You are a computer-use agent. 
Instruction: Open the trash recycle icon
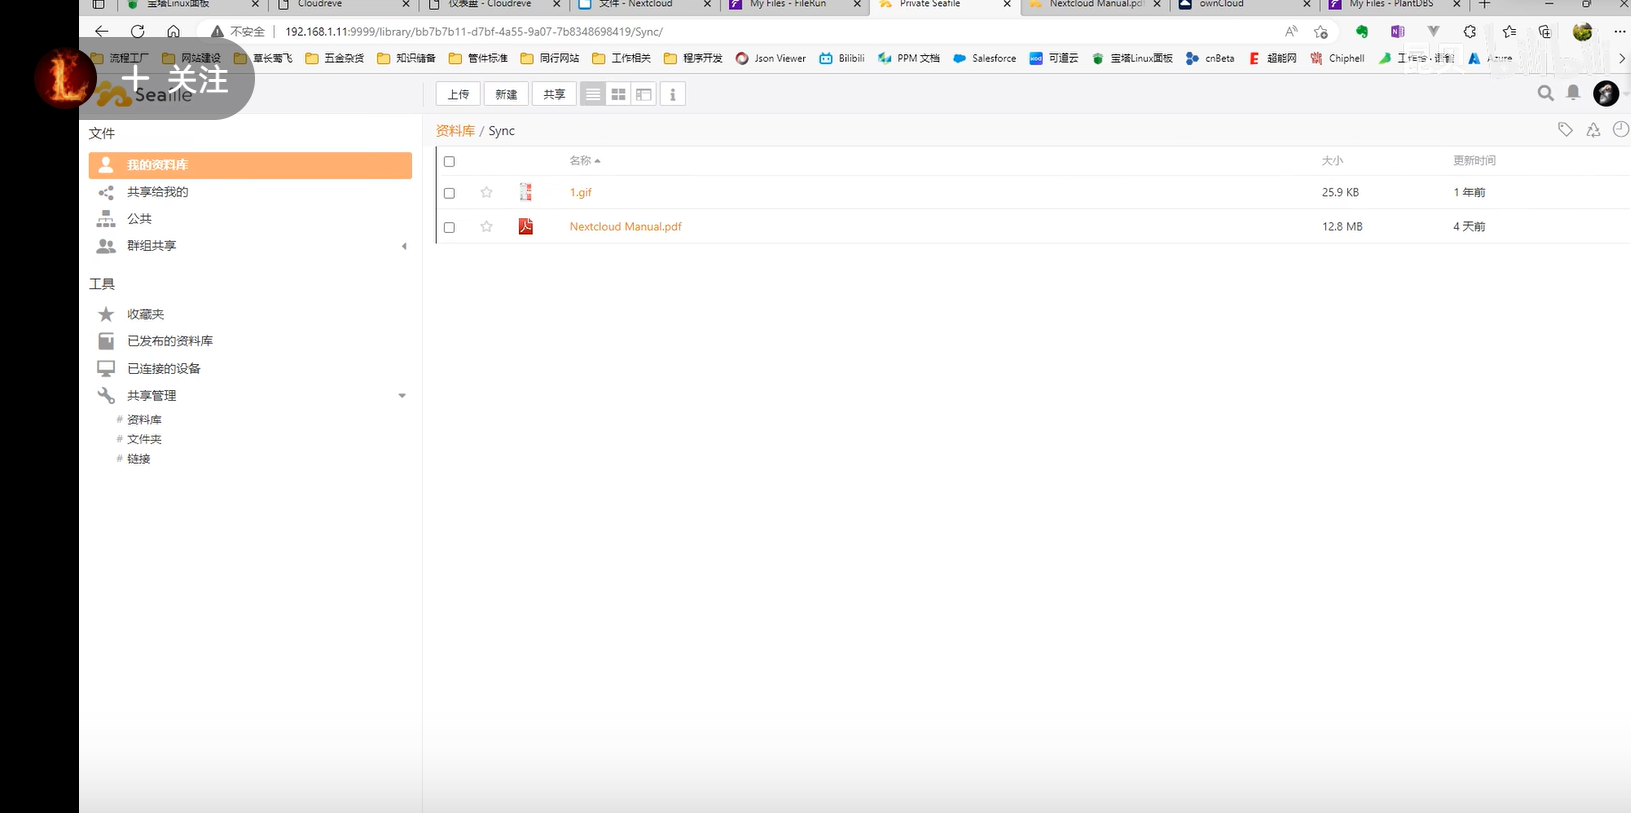[x=1593, y=129]
